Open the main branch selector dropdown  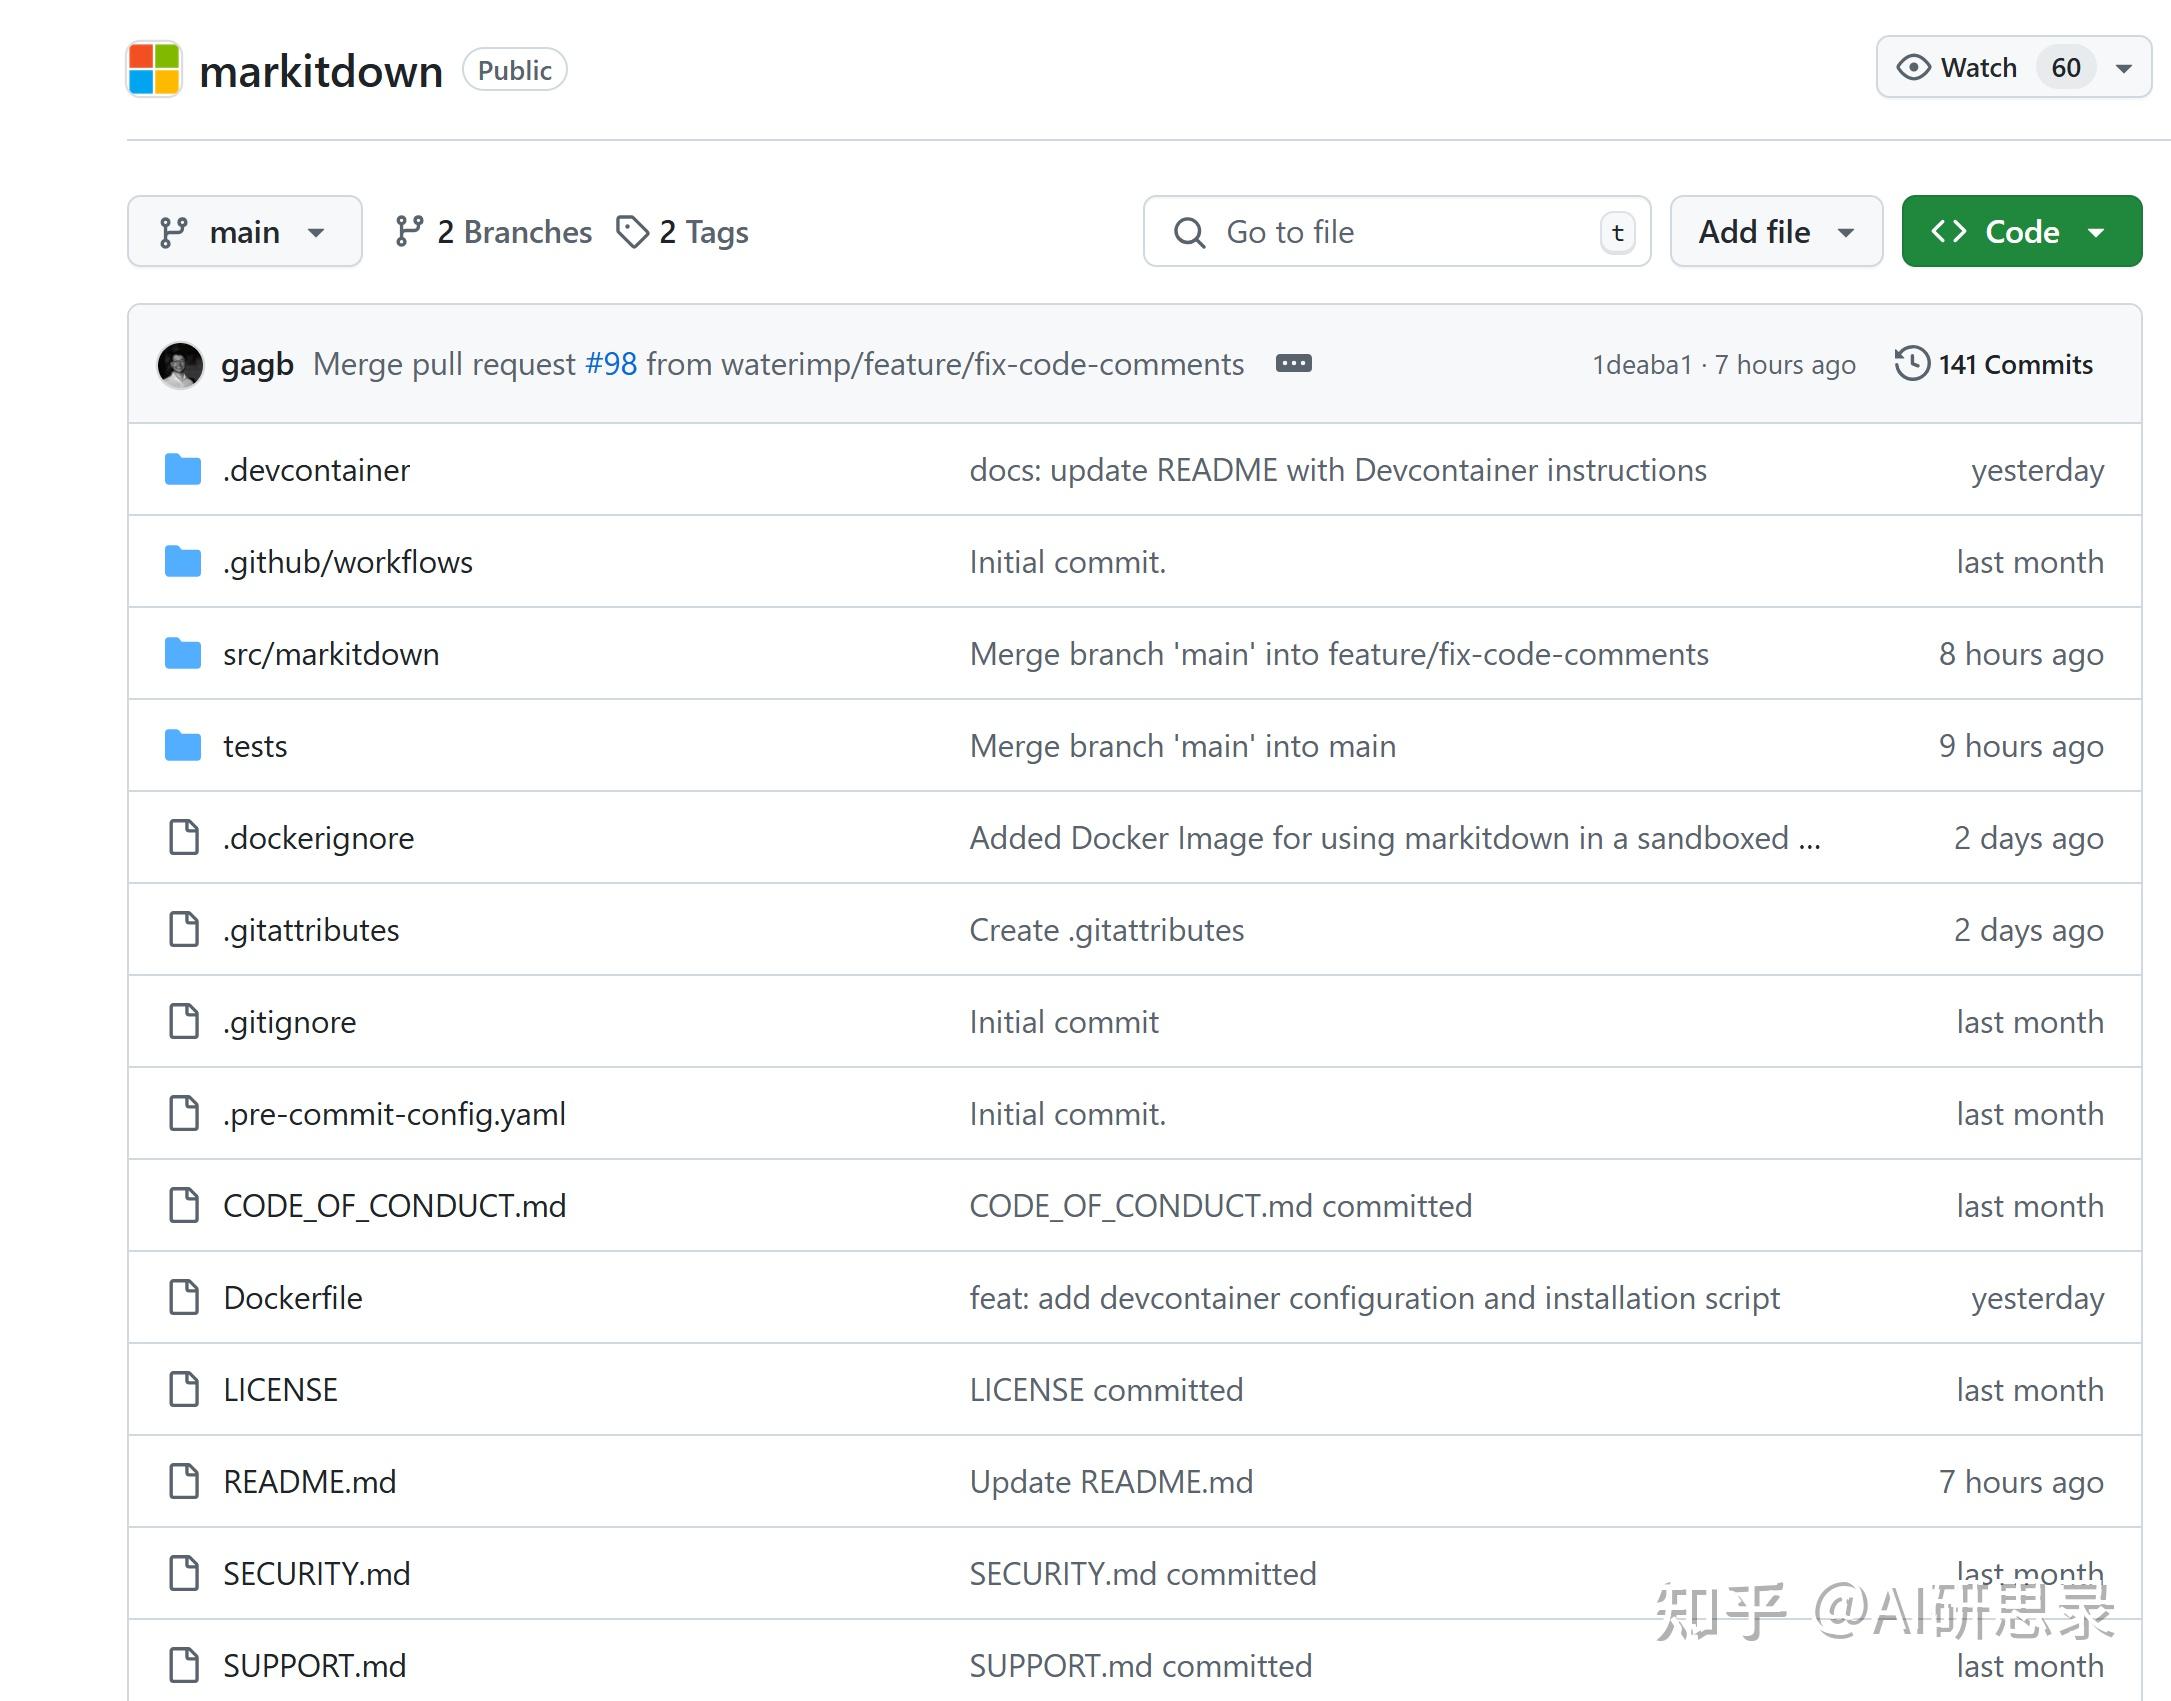pos(244,232)
